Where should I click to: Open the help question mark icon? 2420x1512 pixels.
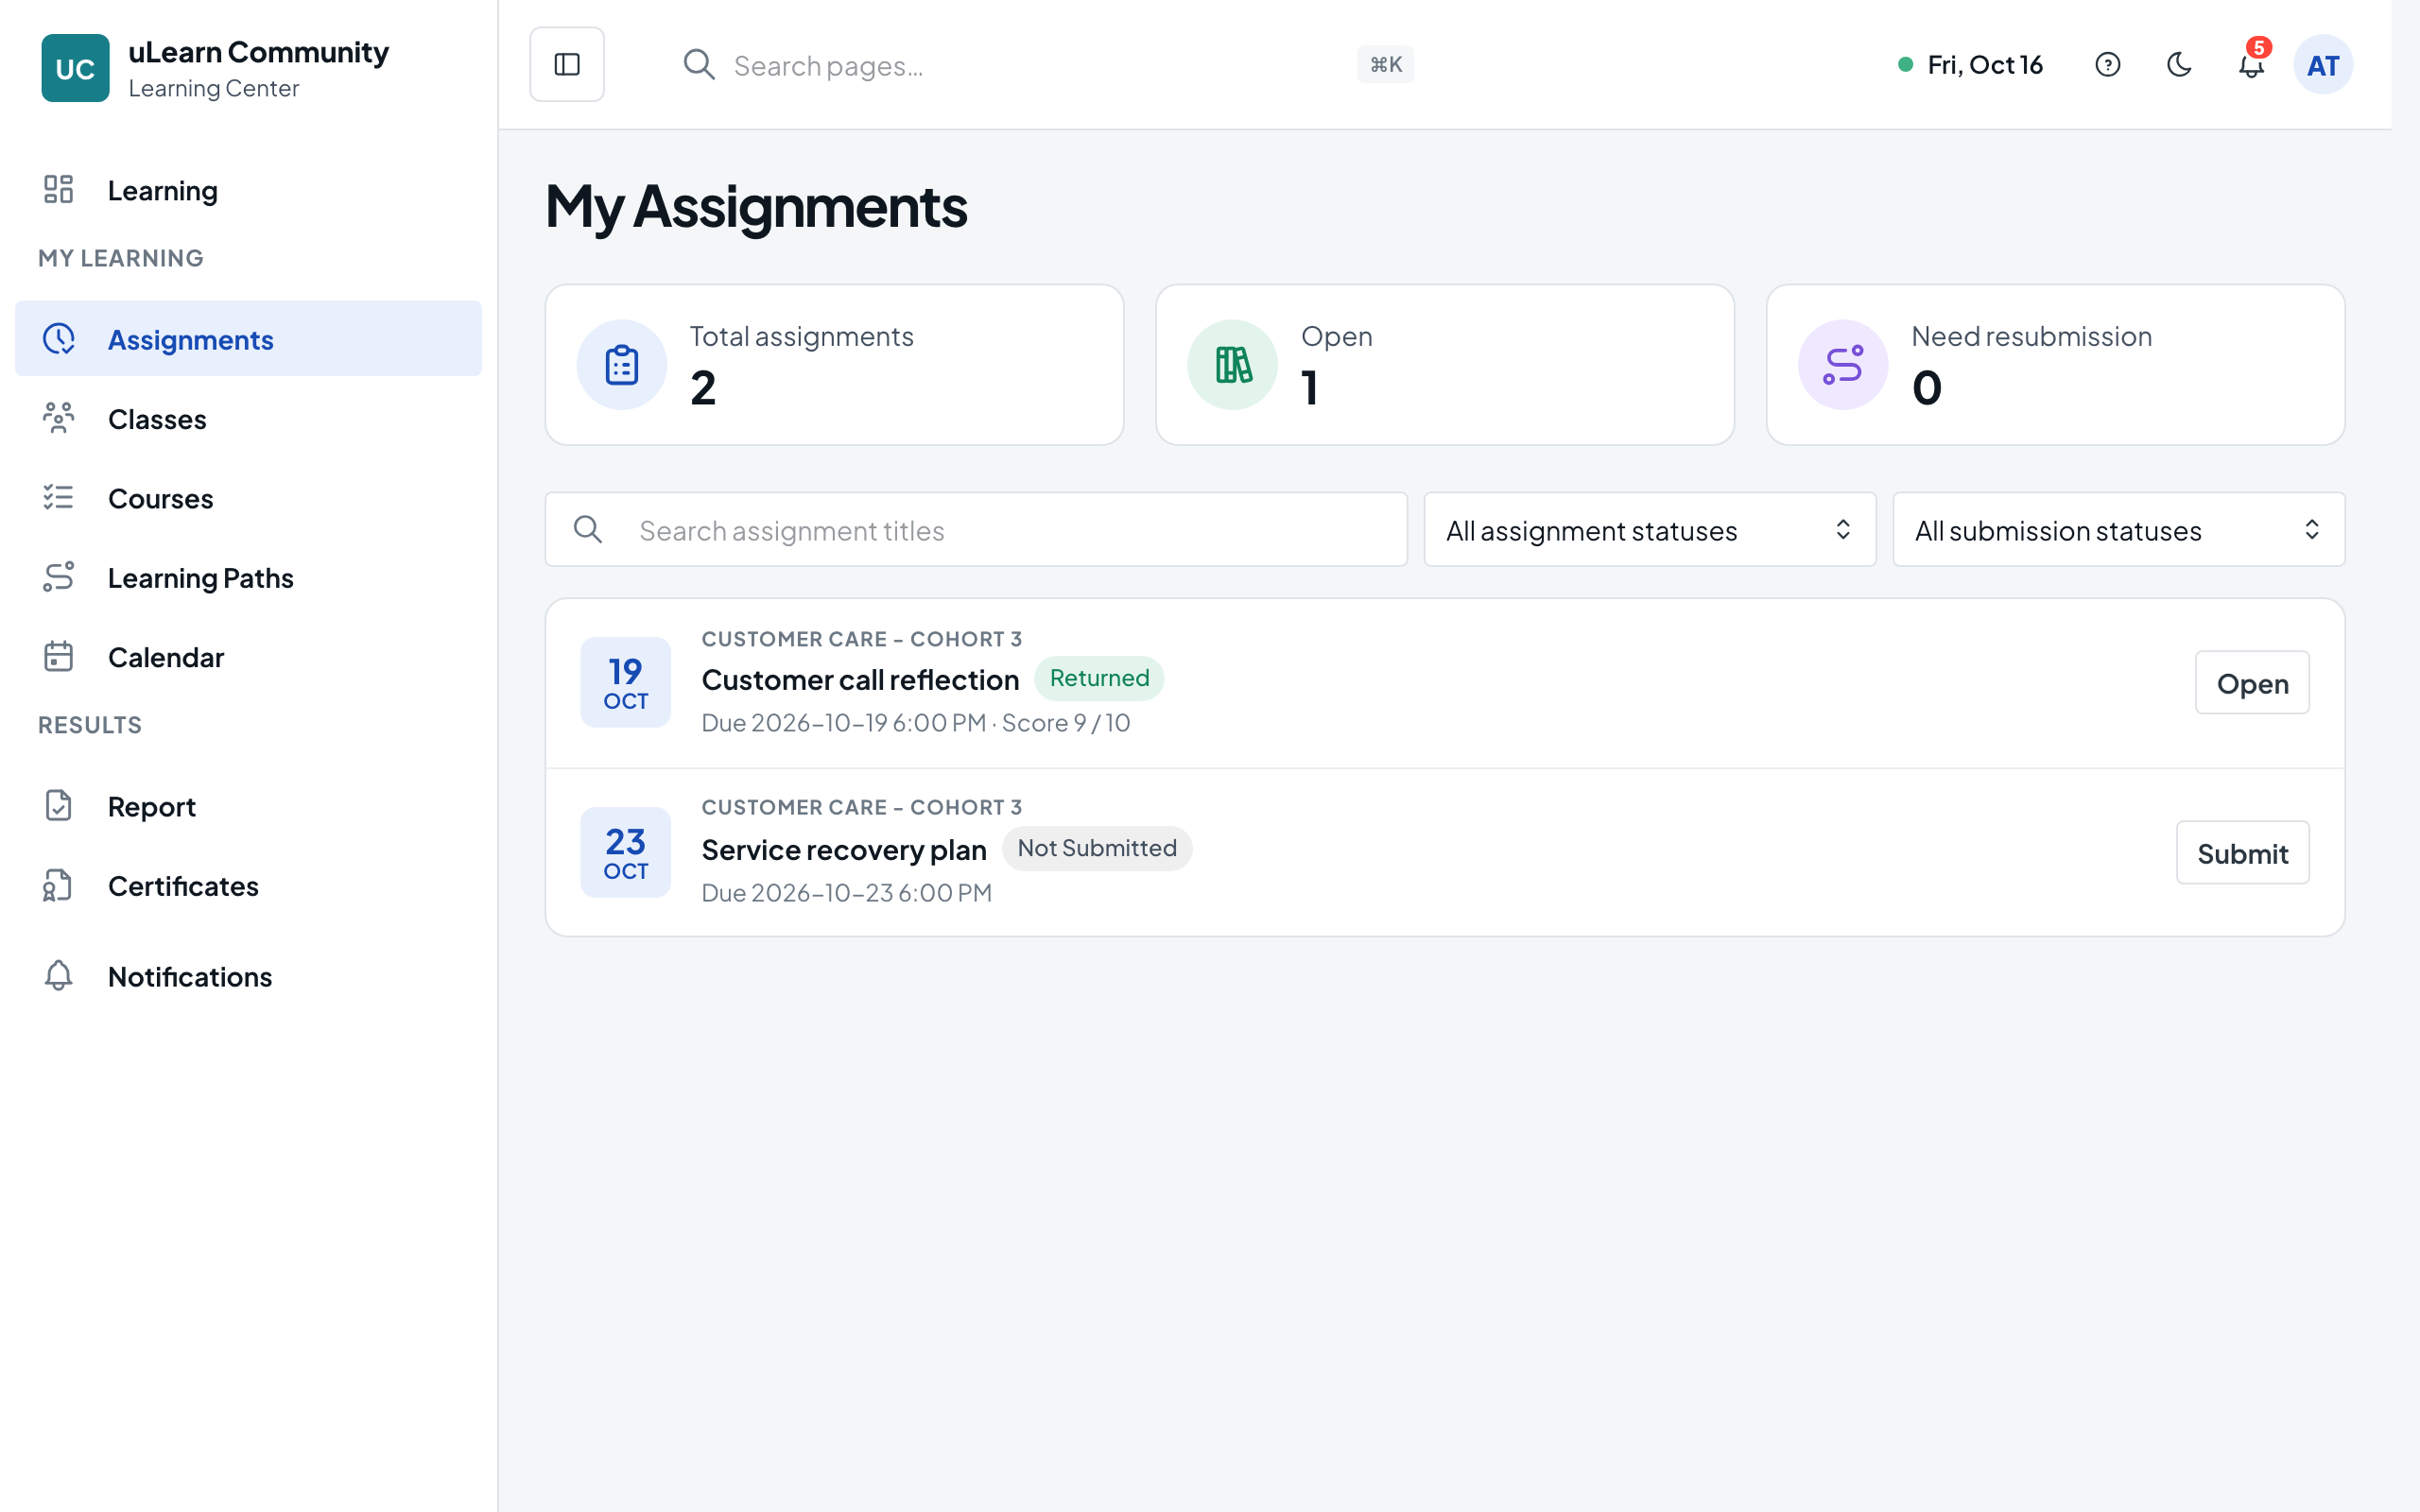pos(2107,65)
